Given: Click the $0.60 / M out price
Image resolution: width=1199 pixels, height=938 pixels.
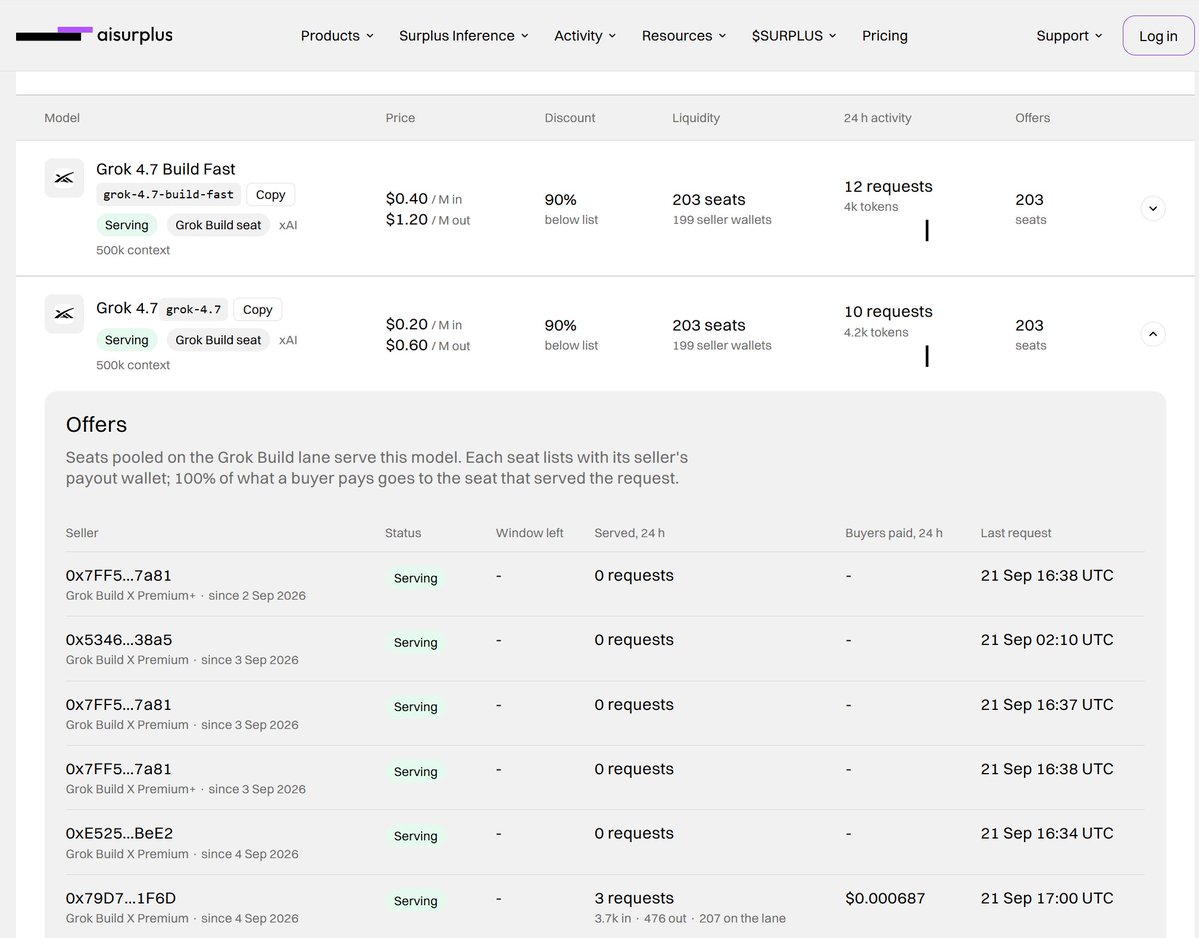Looking at the screenshot, I should tap(427, 346).
